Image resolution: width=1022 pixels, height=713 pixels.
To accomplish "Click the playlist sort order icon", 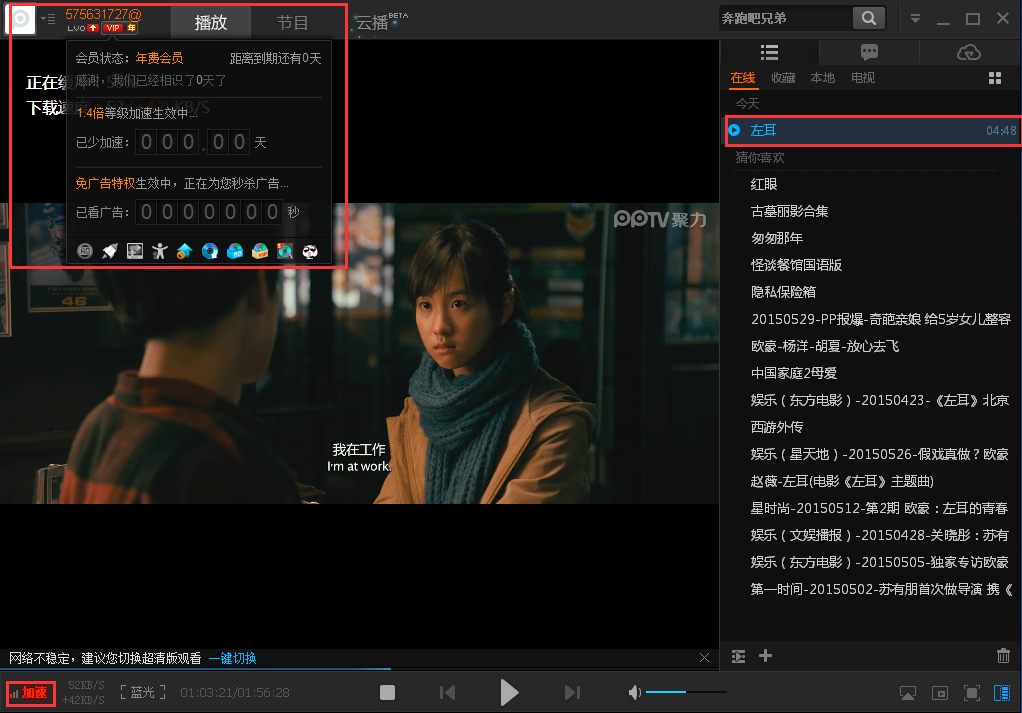I will (x=738, y=656).
